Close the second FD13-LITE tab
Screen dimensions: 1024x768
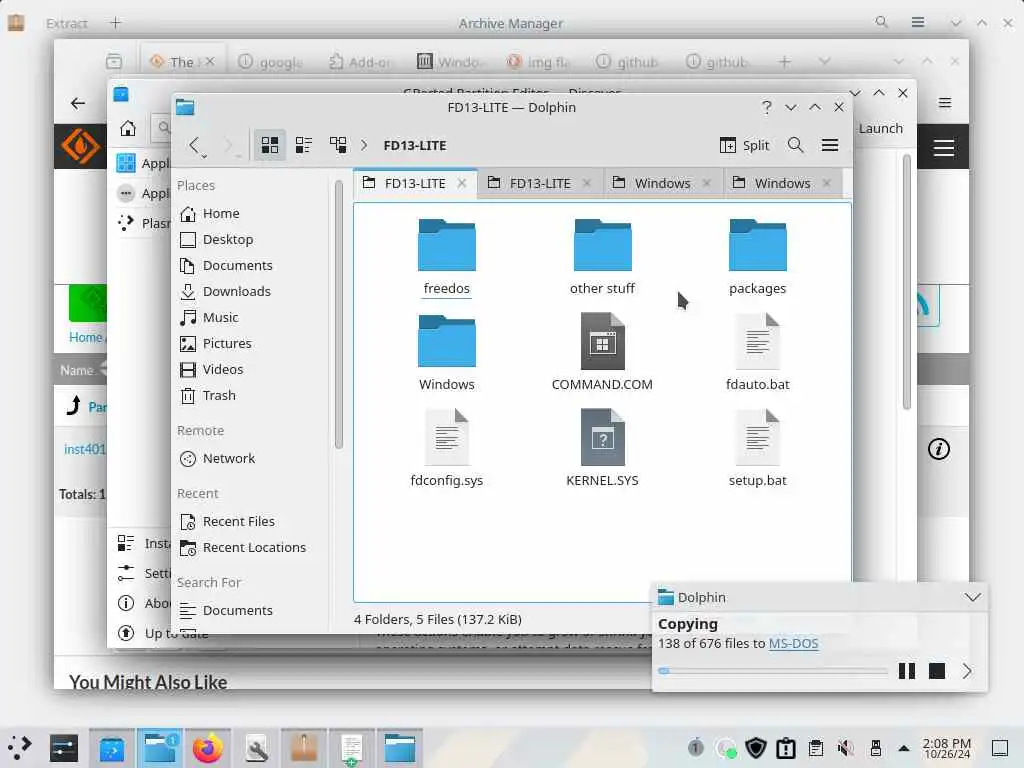[586, 184]
